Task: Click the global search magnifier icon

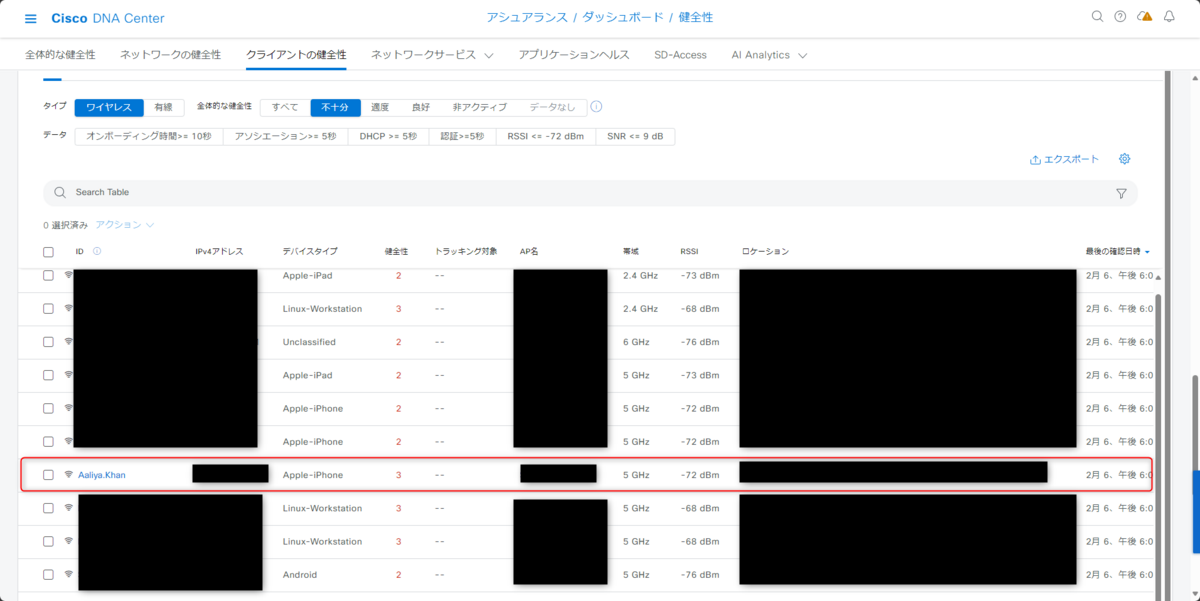Action: point(1097,17)
